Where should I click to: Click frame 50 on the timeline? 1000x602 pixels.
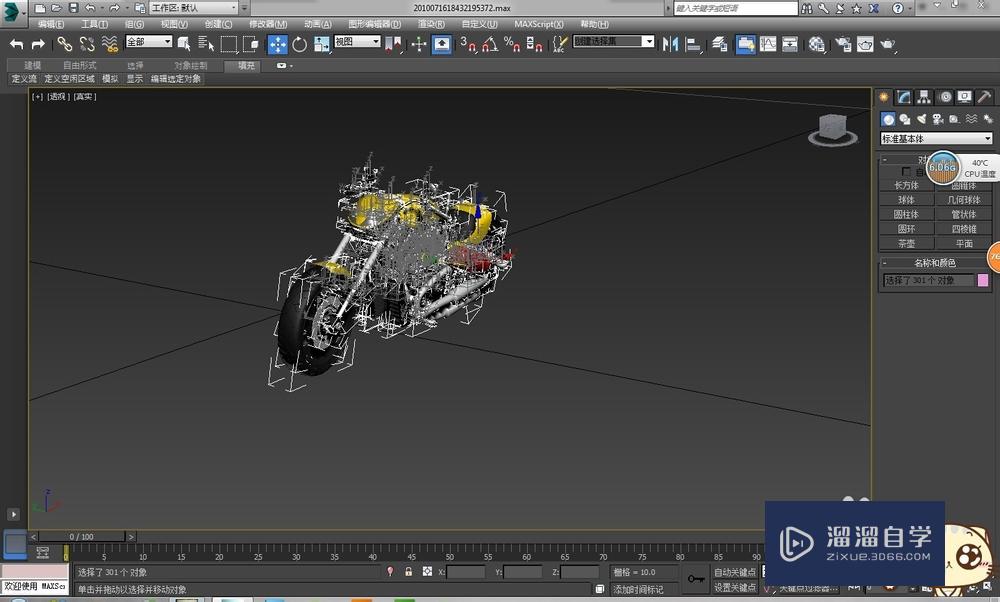click(450, 550)
